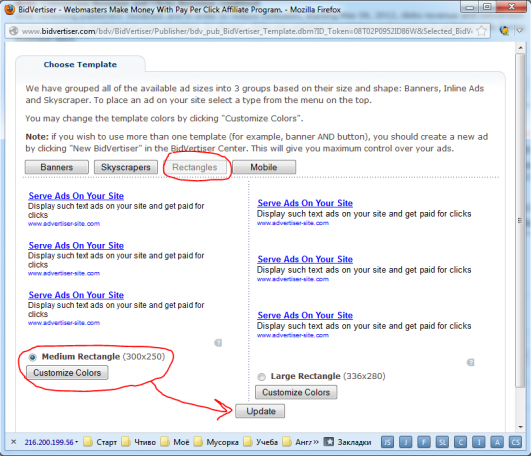This screenshot has height=456, width=531.
Task: Click second Serve Ads link in Large Rectangle
Action: coord(305,259)
